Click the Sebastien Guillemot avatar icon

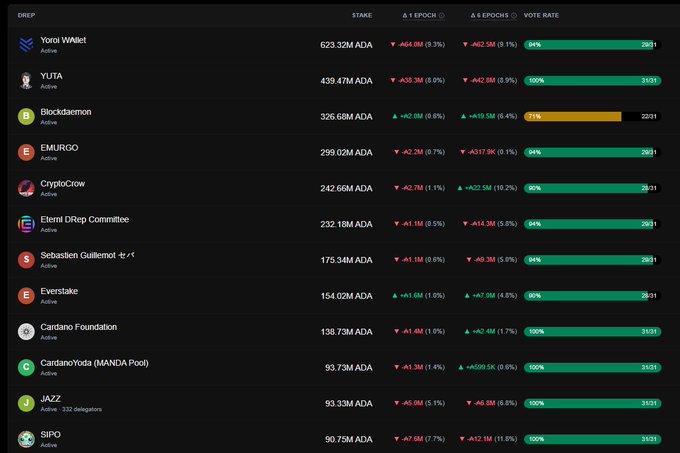point(26,260)
